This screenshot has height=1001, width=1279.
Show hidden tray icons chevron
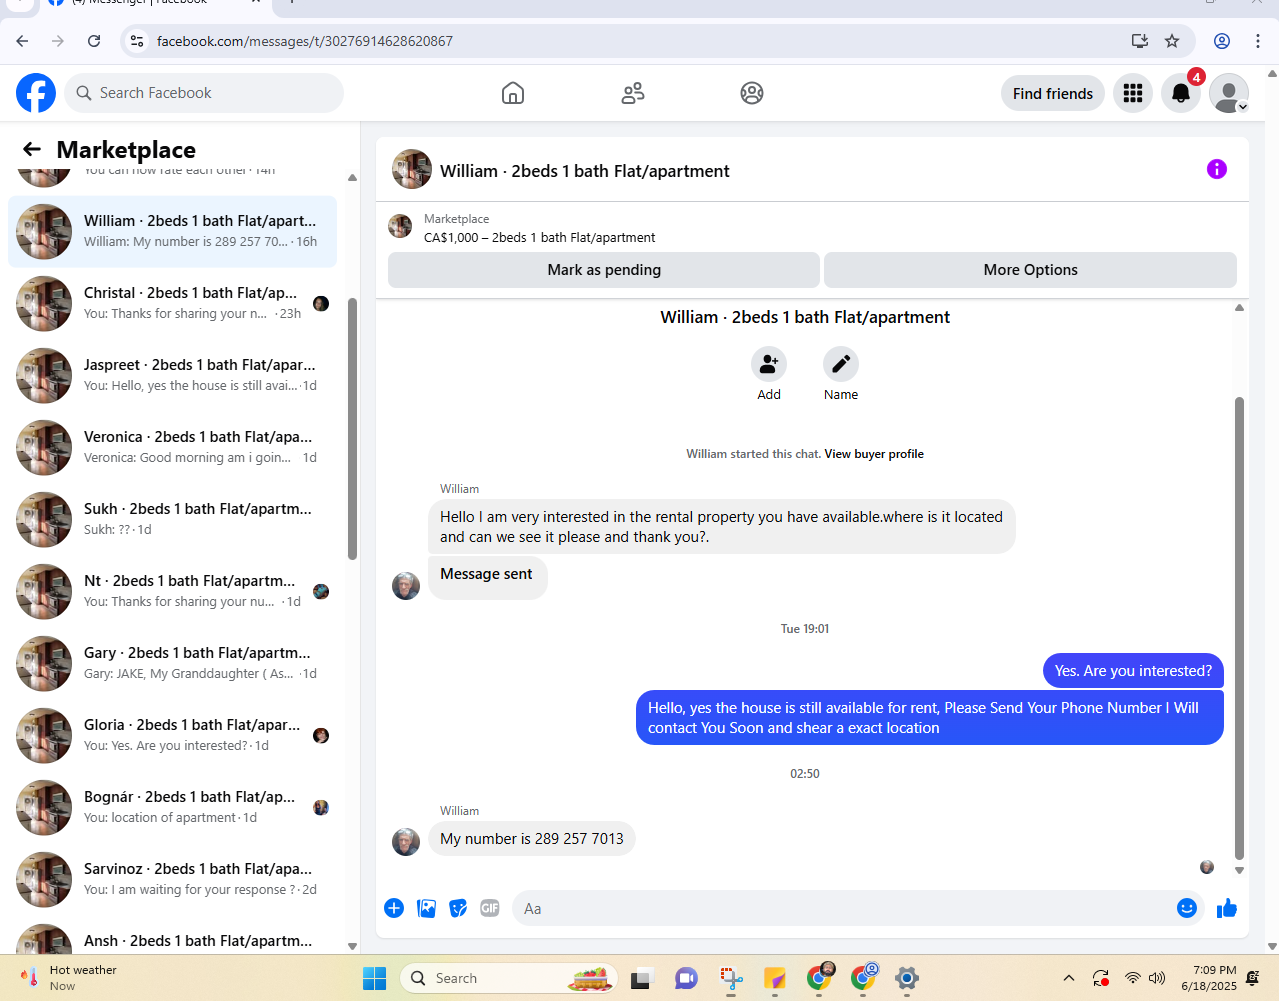[x=1069, y=978]
